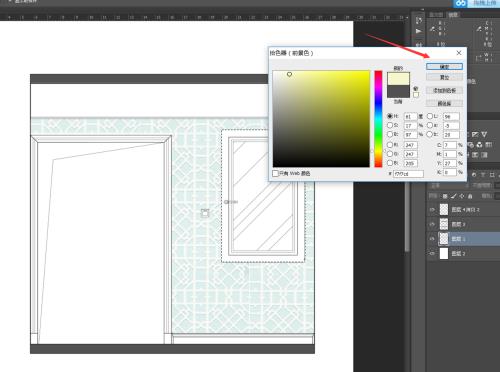Select the B (brightness) radio button
500x372 pixels.
[390, 134]
